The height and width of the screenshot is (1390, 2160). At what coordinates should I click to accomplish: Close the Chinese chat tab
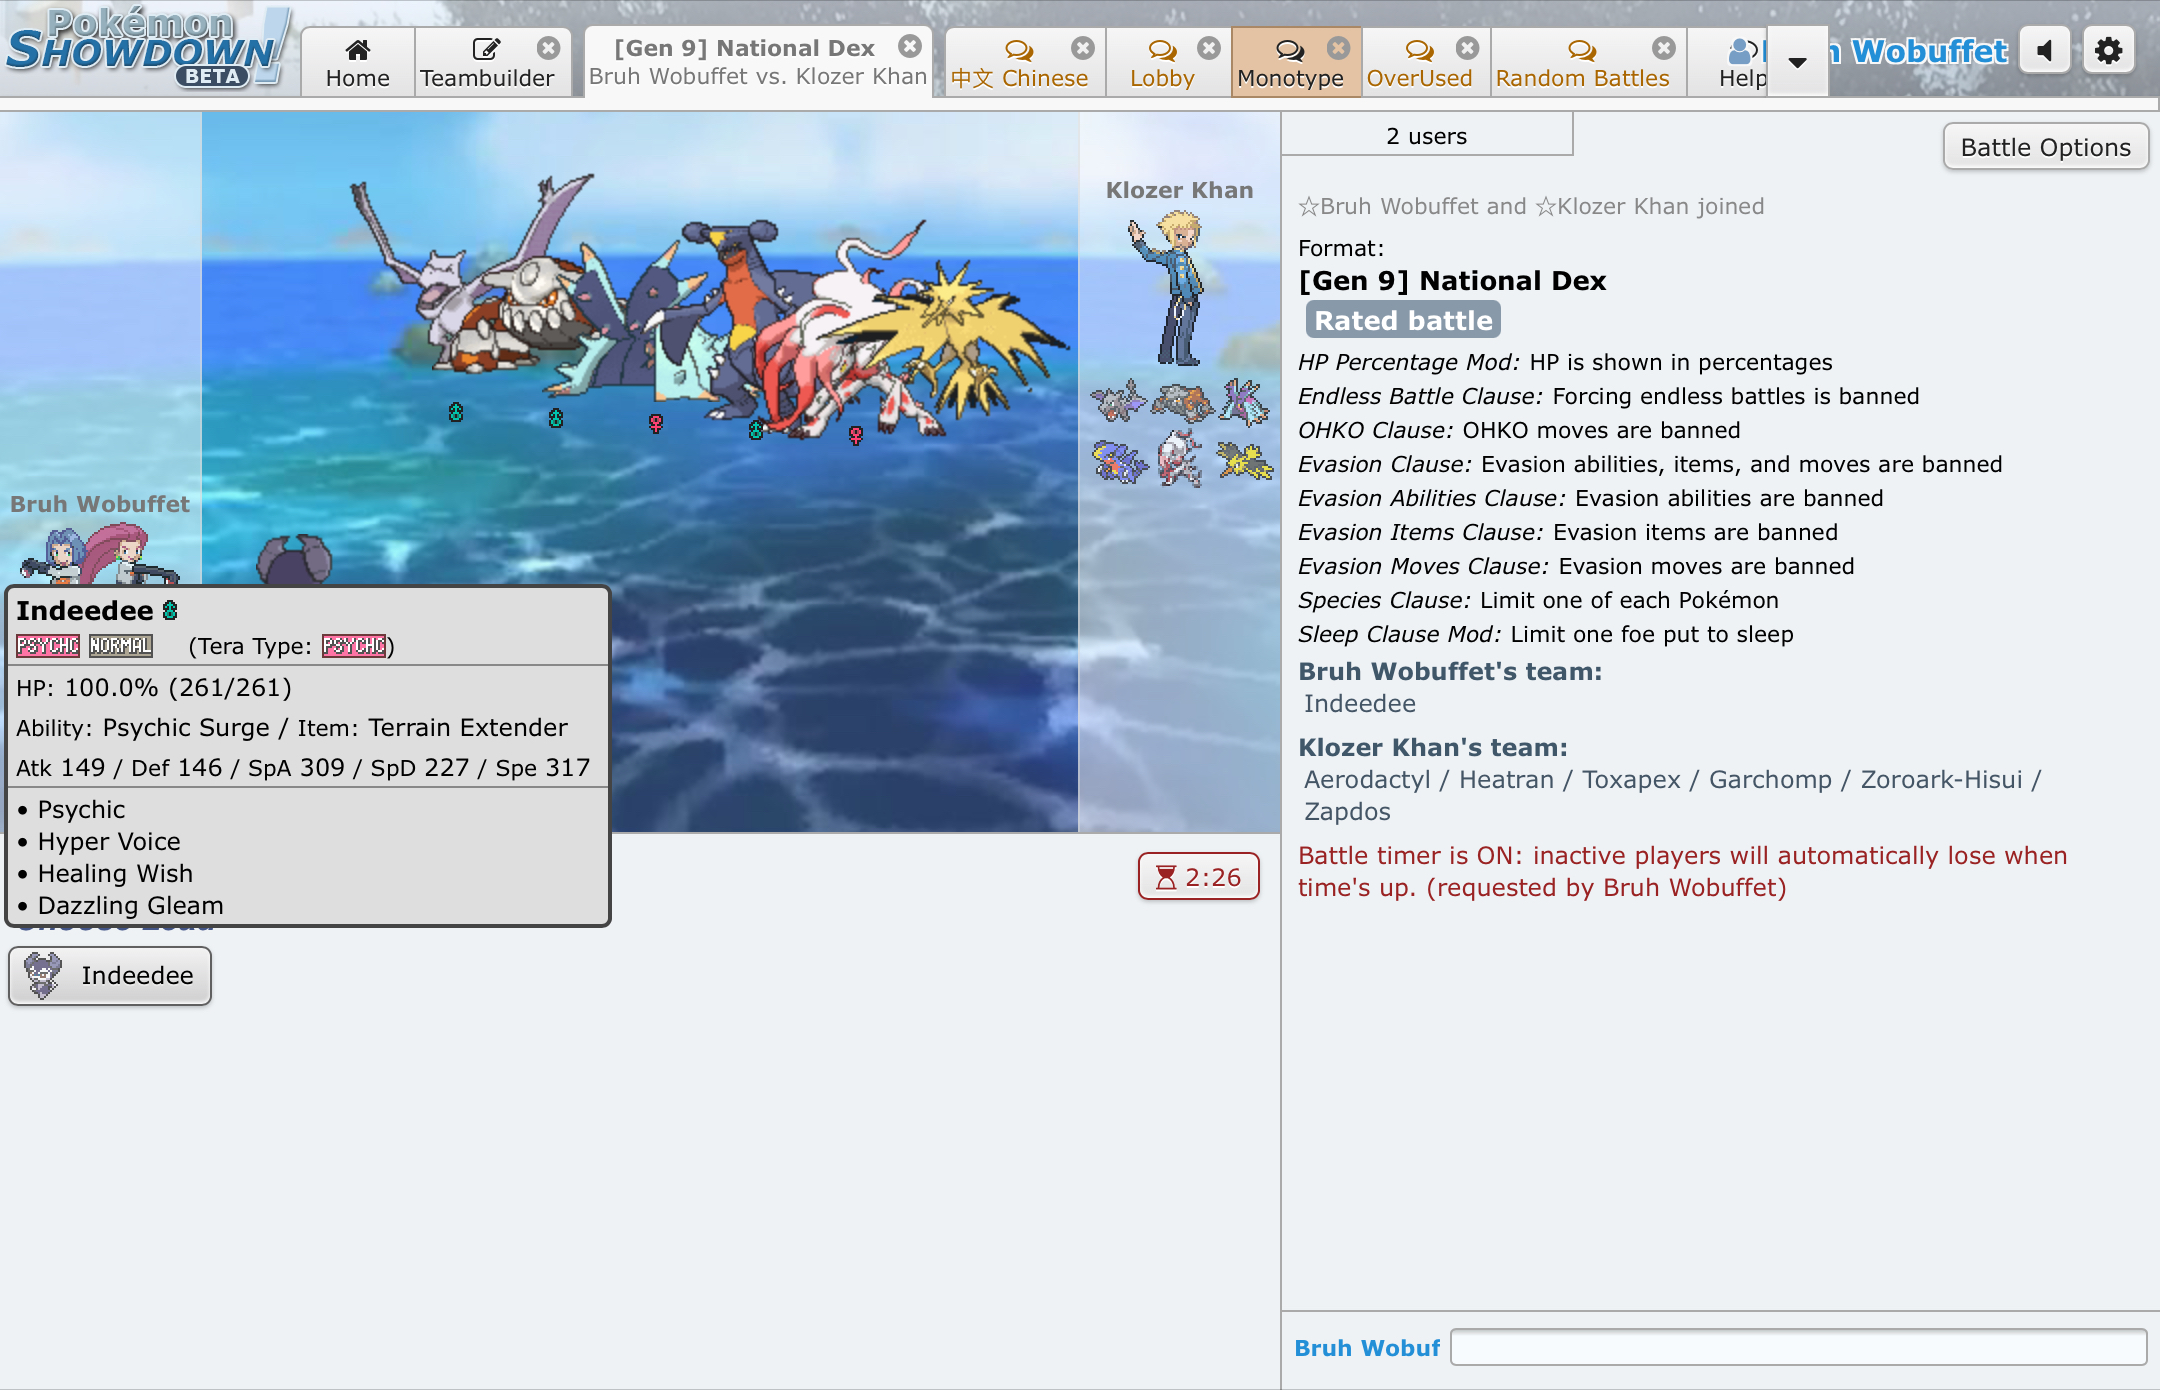[1082, 48]
